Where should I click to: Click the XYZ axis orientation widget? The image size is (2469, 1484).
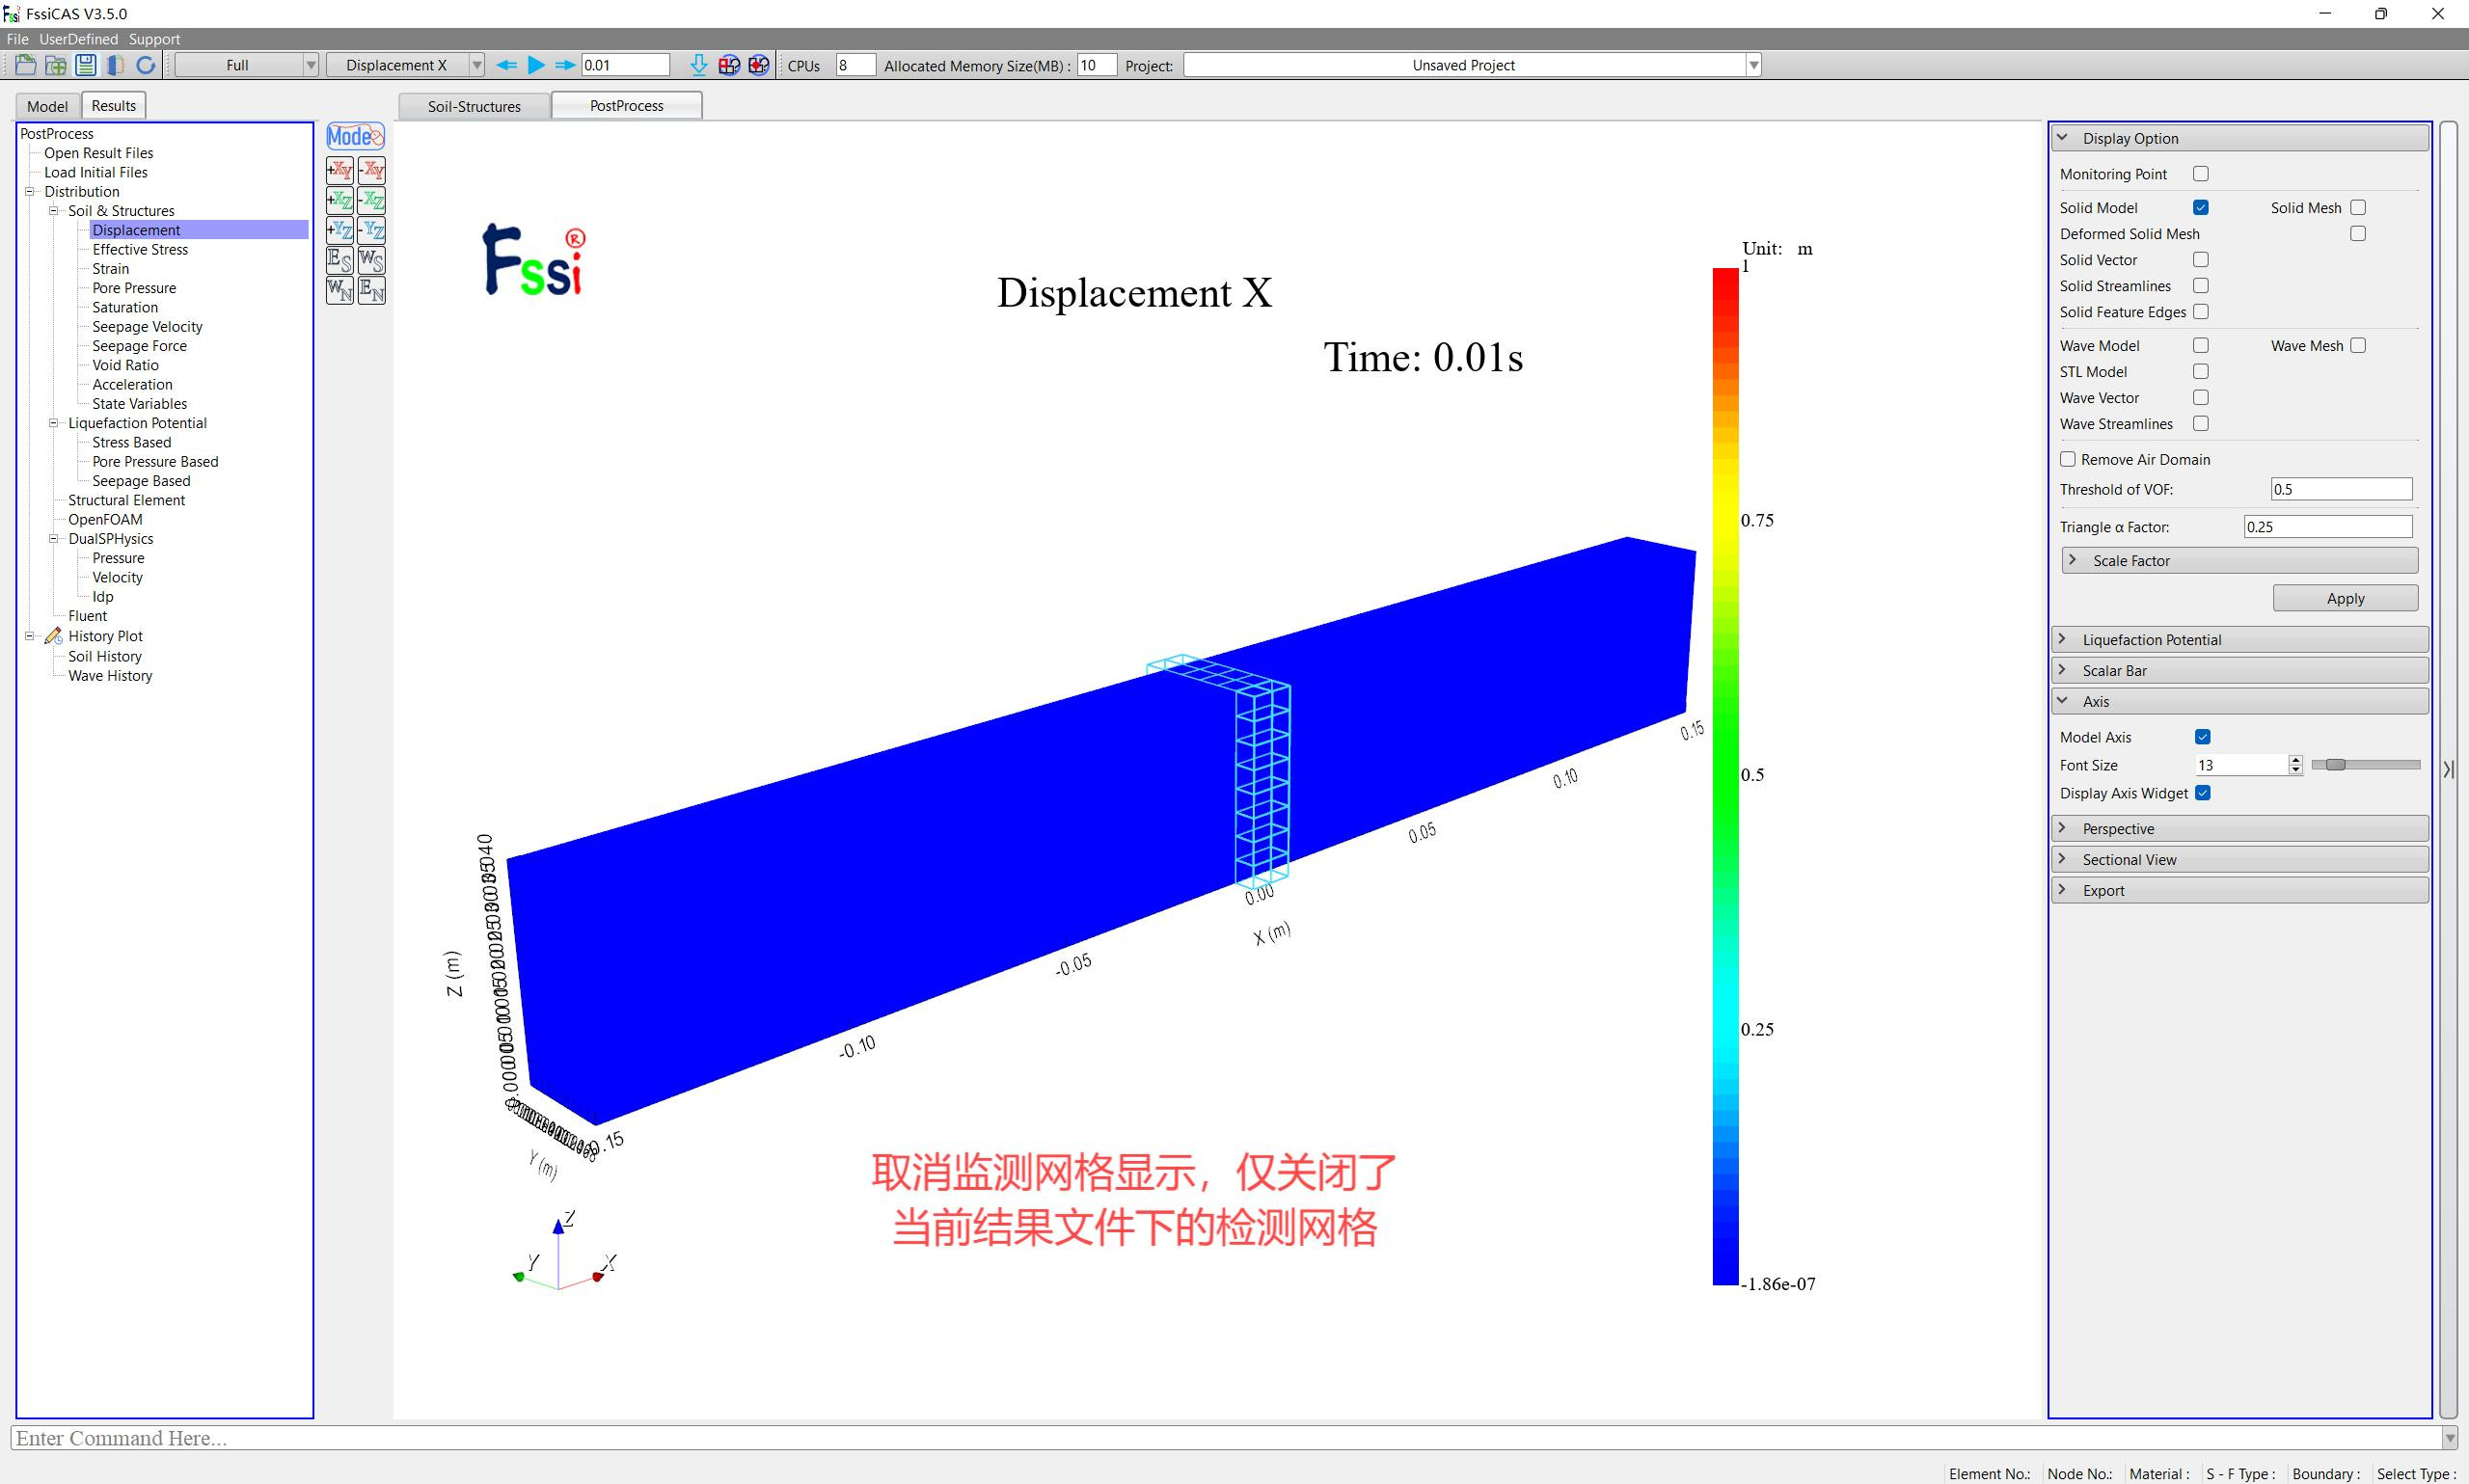coord(564,1252)
